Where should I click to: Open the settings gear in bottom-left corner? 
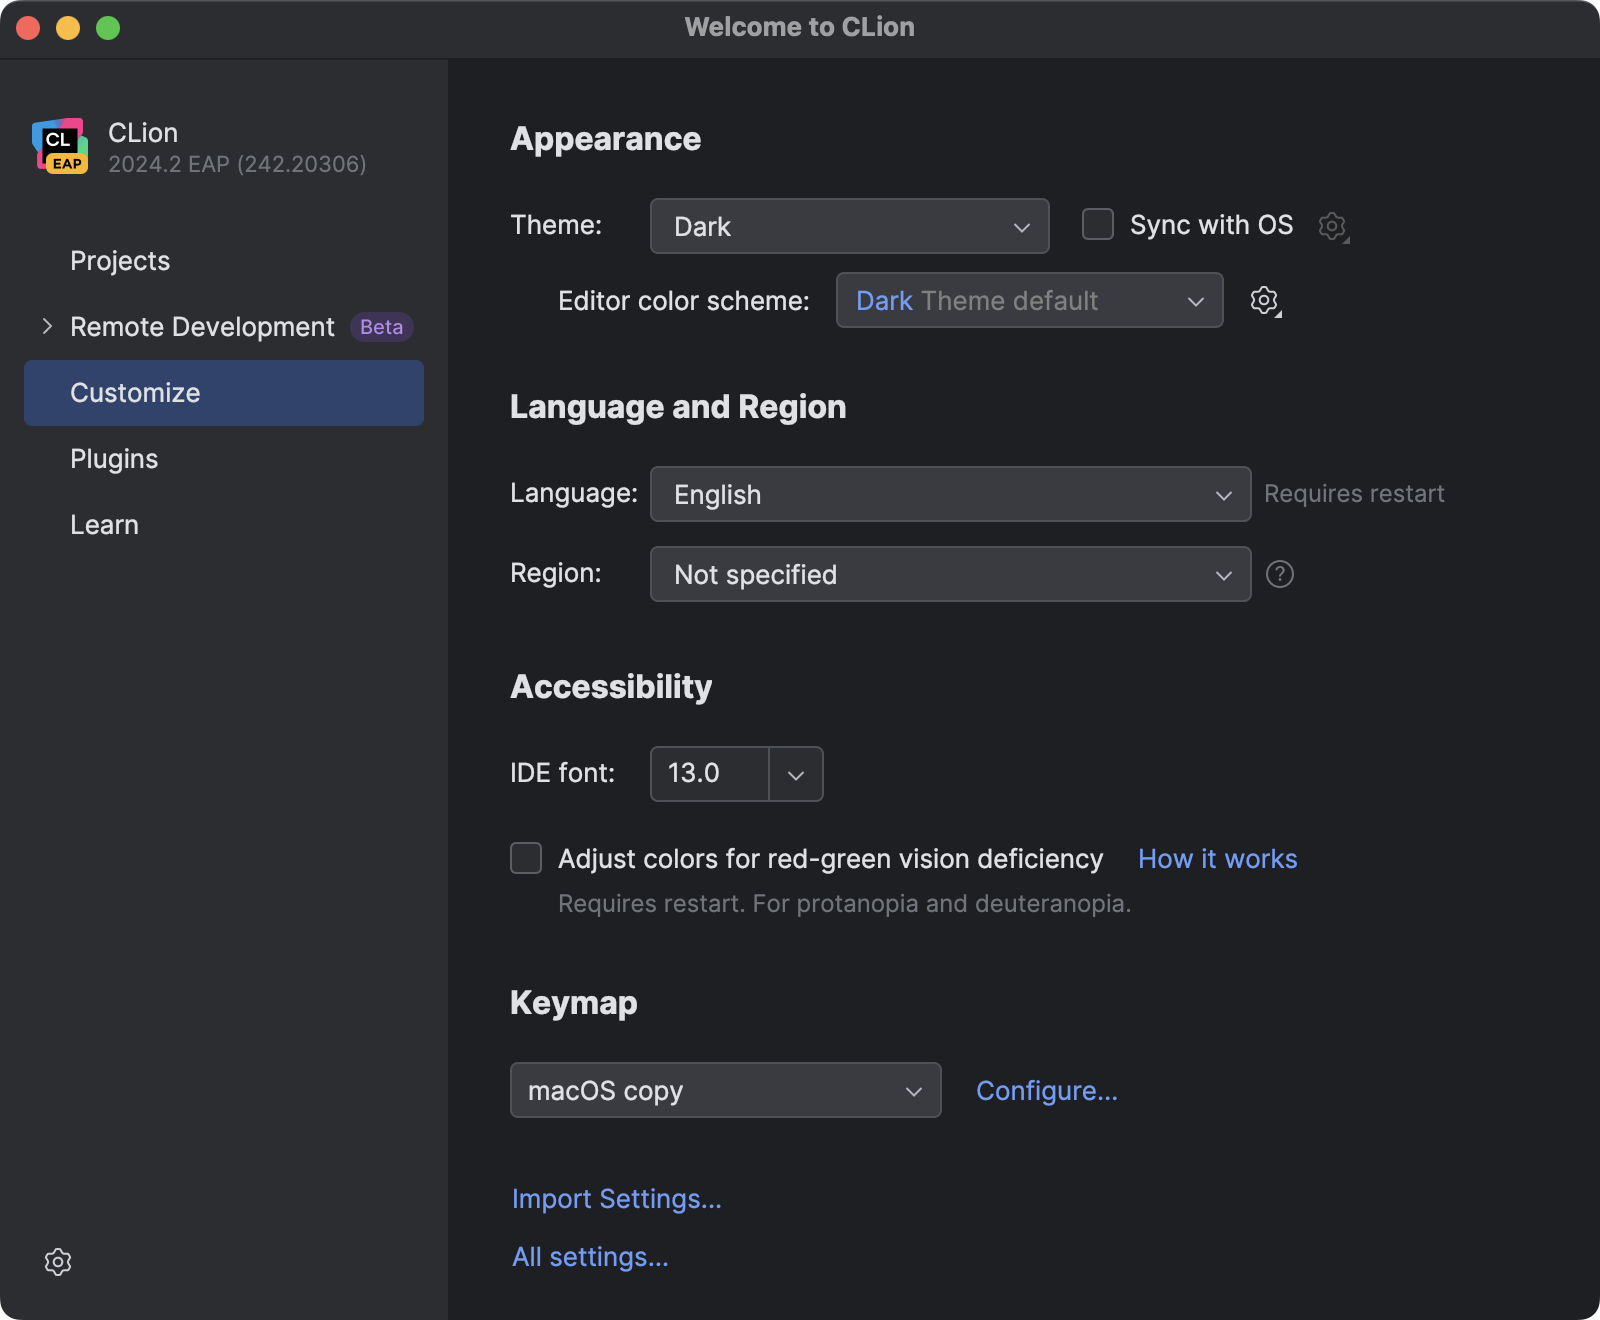tap(58, 1262)
